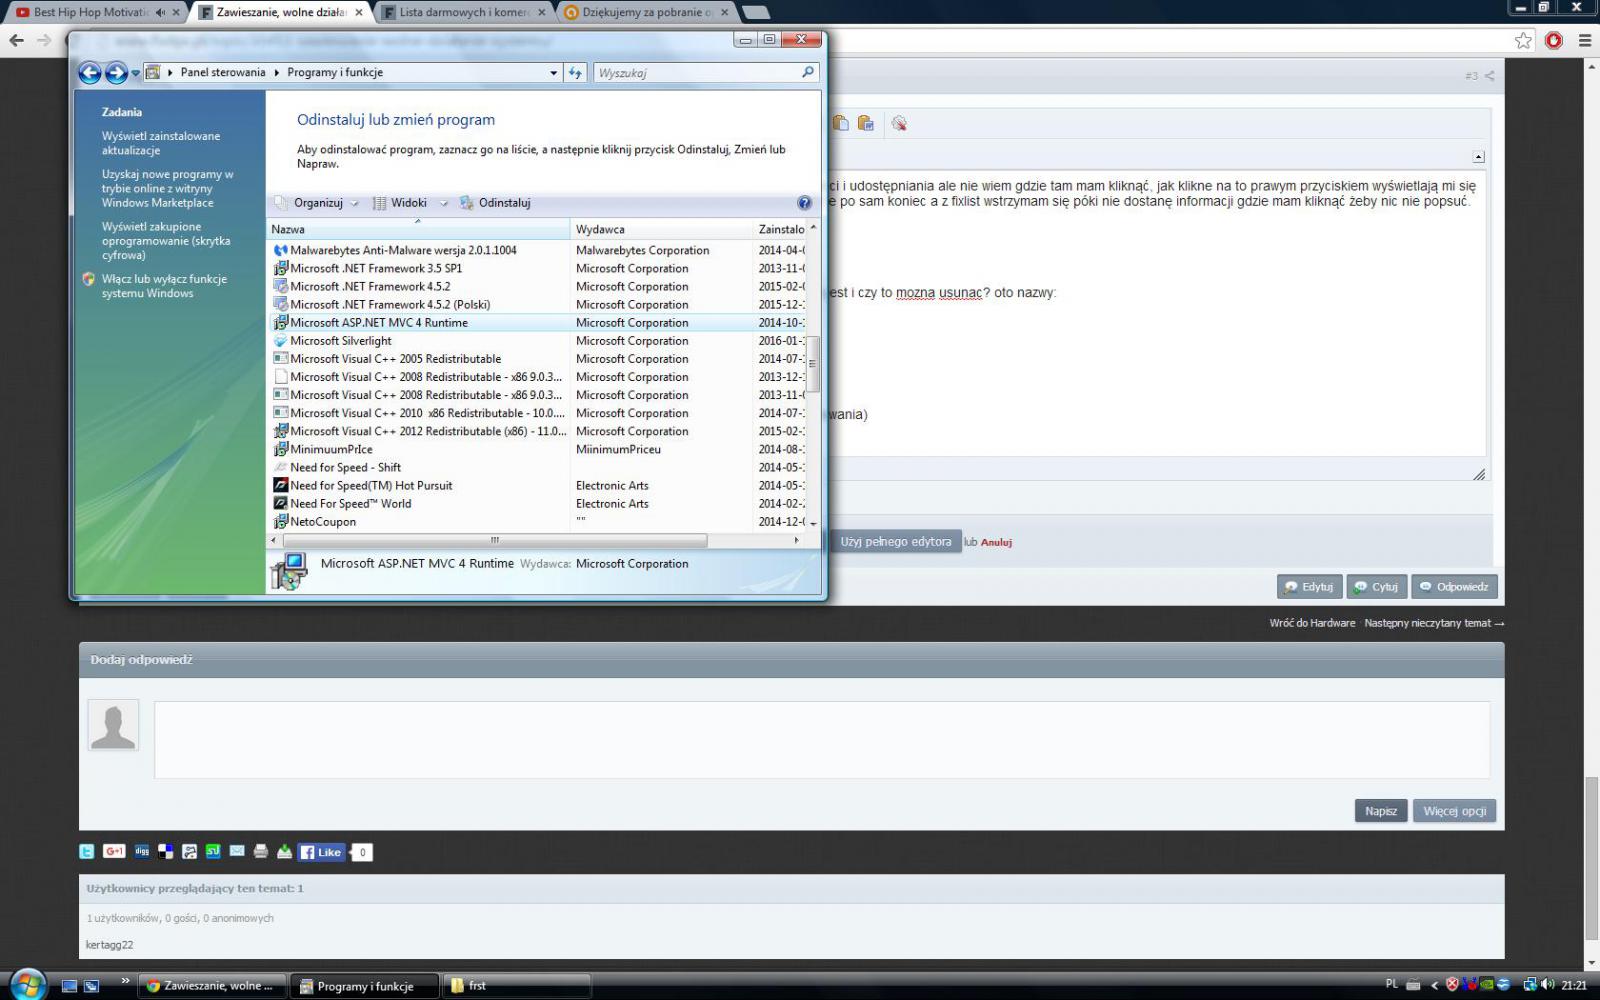Viewport: 1600px width, 1000px height.
Task: Click the network tray icon
Action: [x=1529, y=985]
